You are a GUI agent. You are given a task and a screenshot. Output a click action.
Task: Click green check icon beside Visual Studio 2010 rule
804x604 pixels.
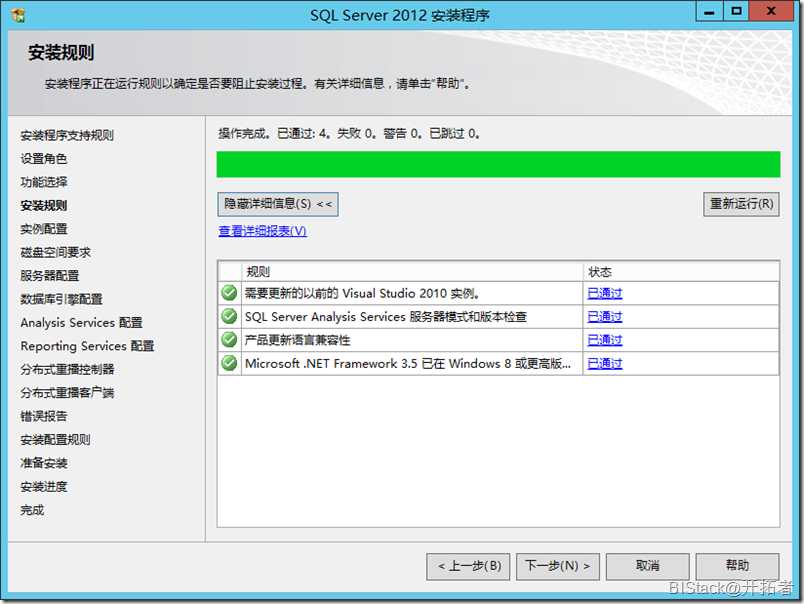click(x=229, y=293)
